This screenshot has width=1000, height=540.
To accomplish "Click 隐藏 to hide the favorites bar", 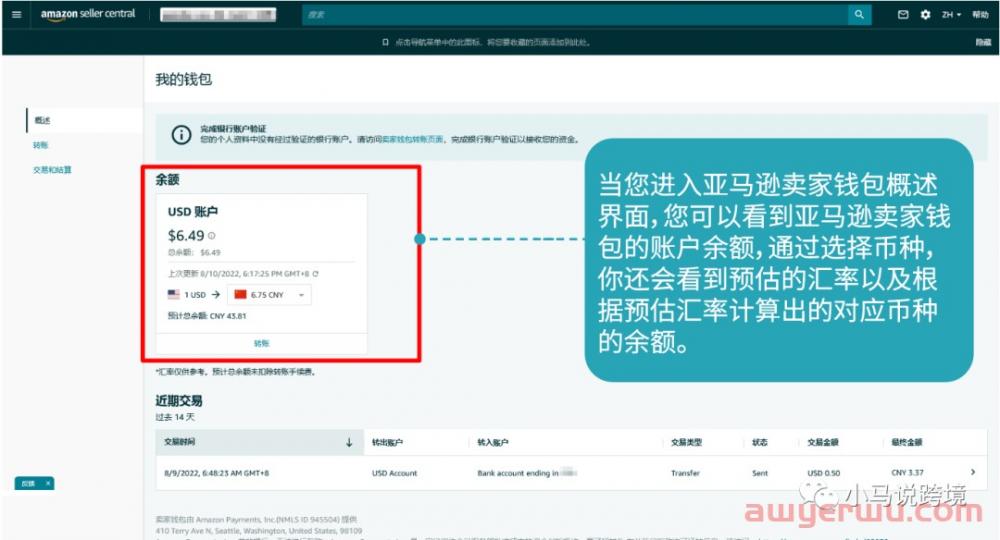I will point(983,42).
